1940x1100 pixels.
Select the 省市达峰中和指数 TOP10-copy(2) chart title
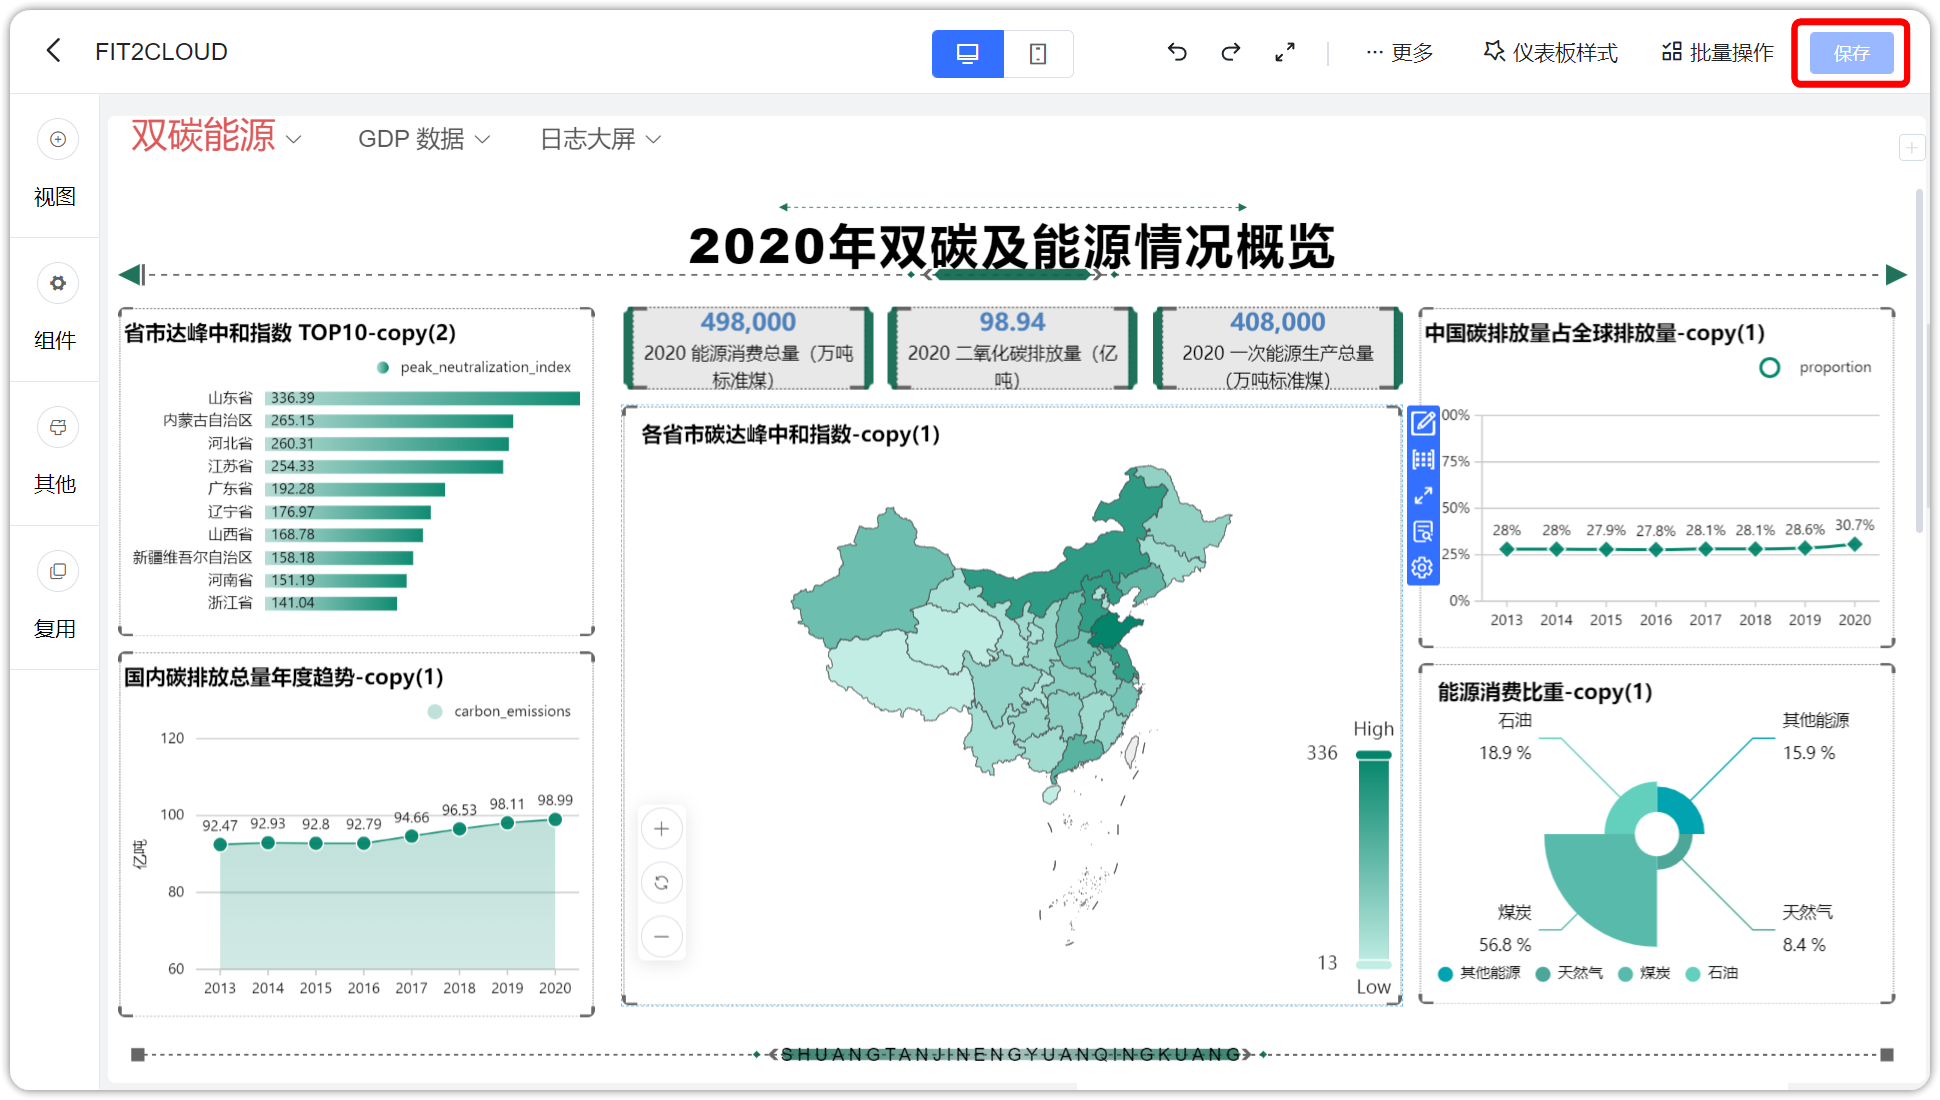[290, 333]
